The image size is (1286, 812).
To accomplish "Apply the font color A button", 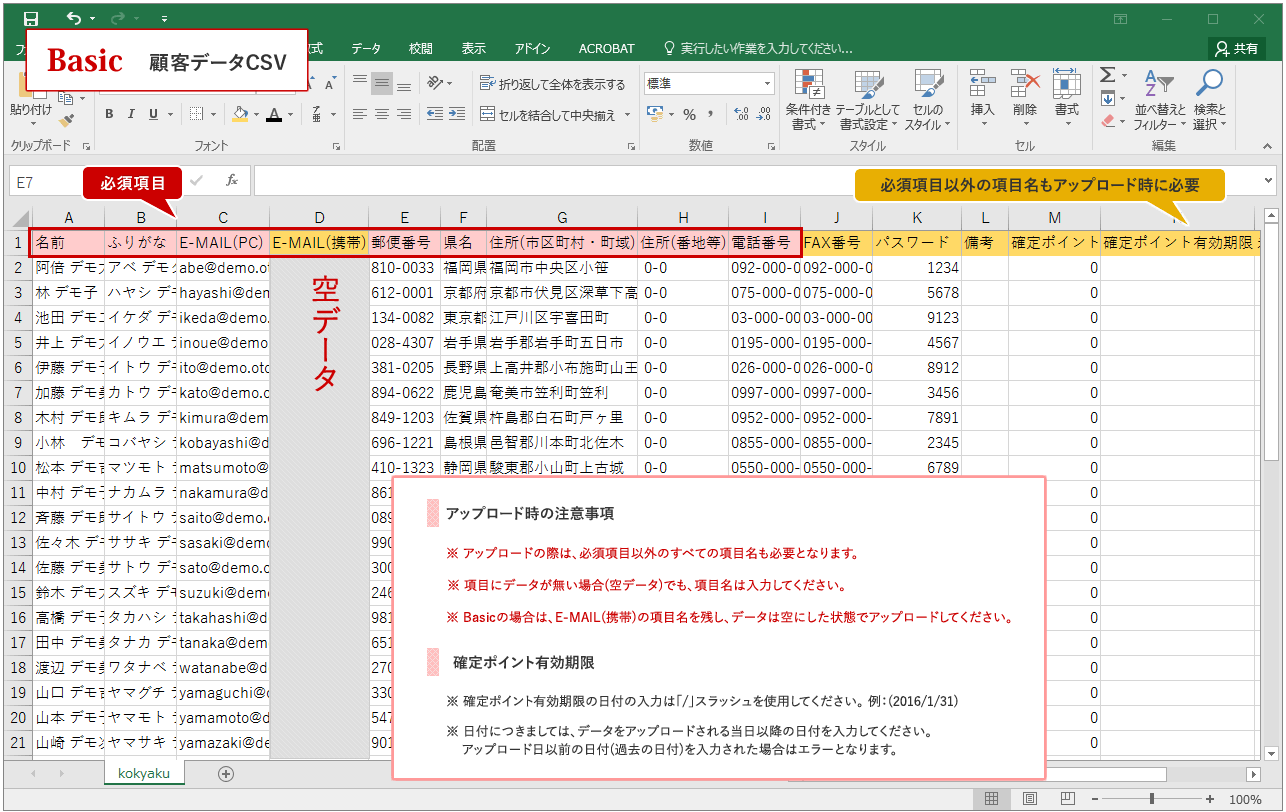I will click(274, 114).
